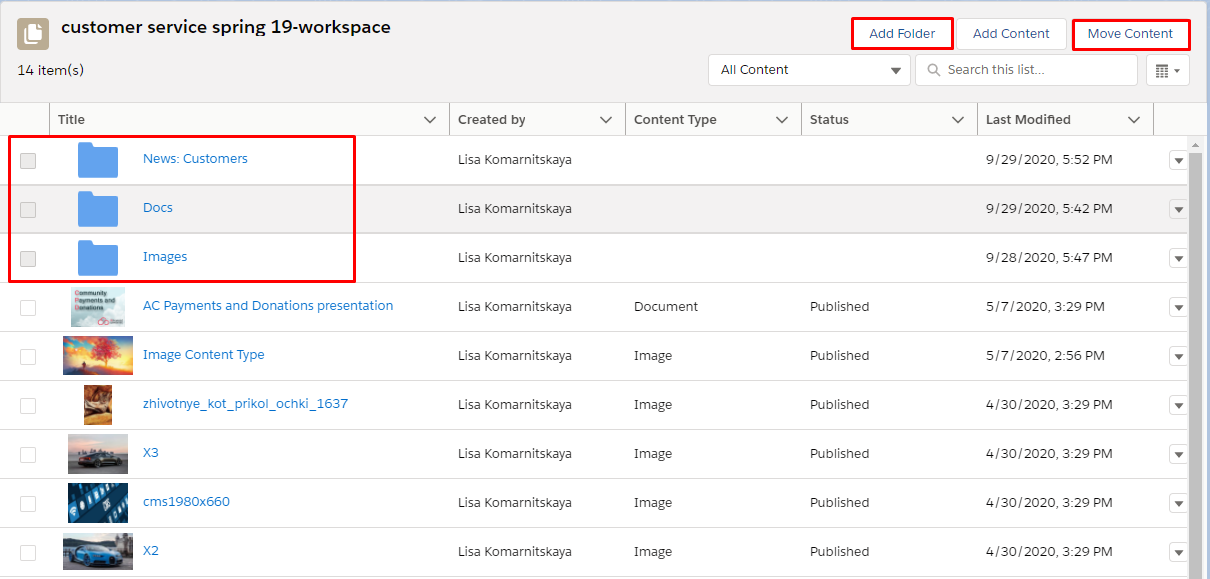
Task: Click the X3 car image thumbnail icon
Action: pyautogui.click(x=97, y=453)
